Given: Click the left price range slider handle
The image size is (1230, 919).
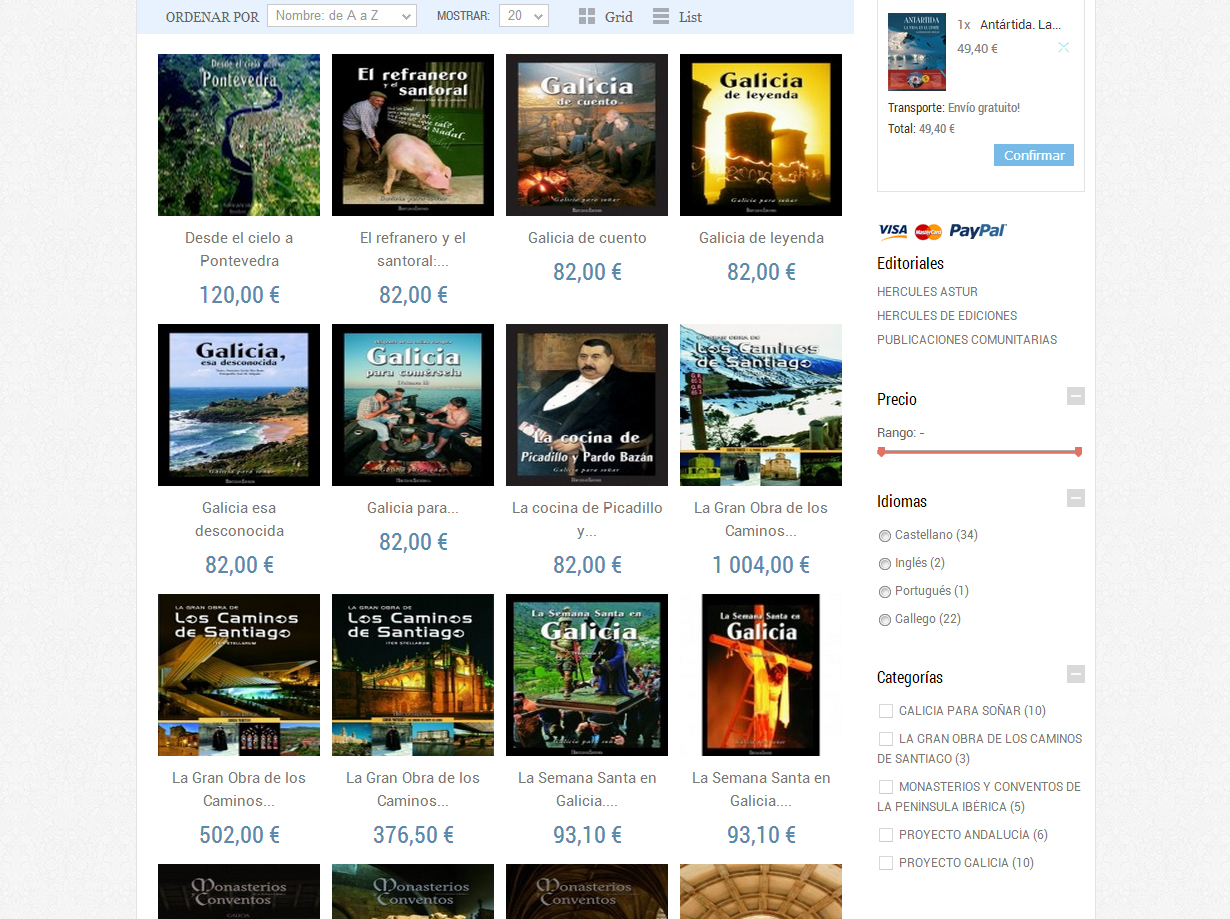Looking at the screenshot, I should (x=881, y=452).
